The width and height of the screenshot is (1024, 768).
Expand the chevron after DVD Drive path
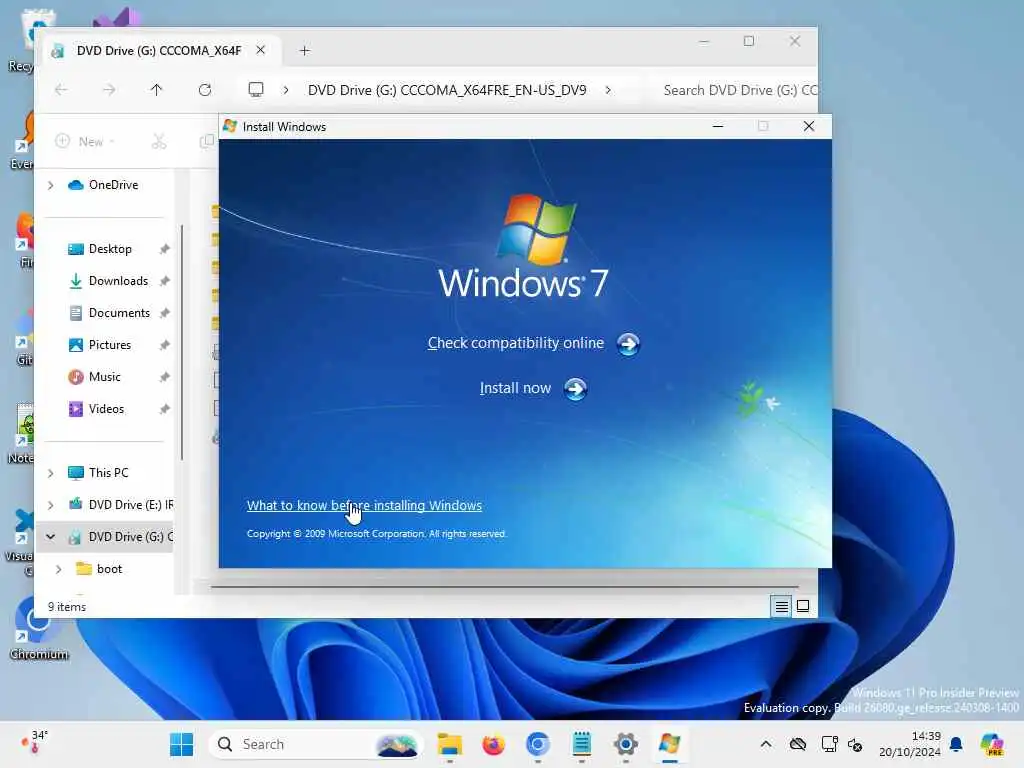click(x=608, y=90)
